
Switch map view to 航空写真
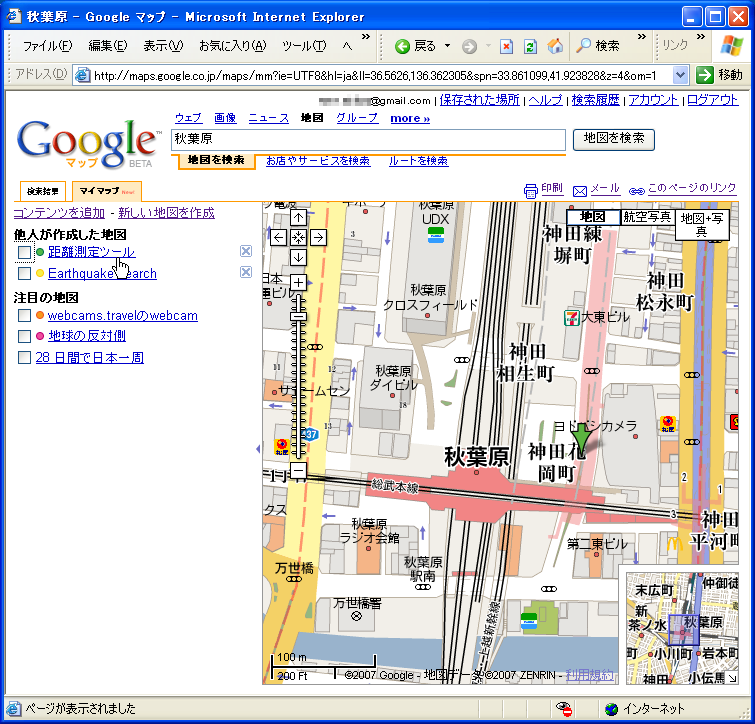click(647, 217)
